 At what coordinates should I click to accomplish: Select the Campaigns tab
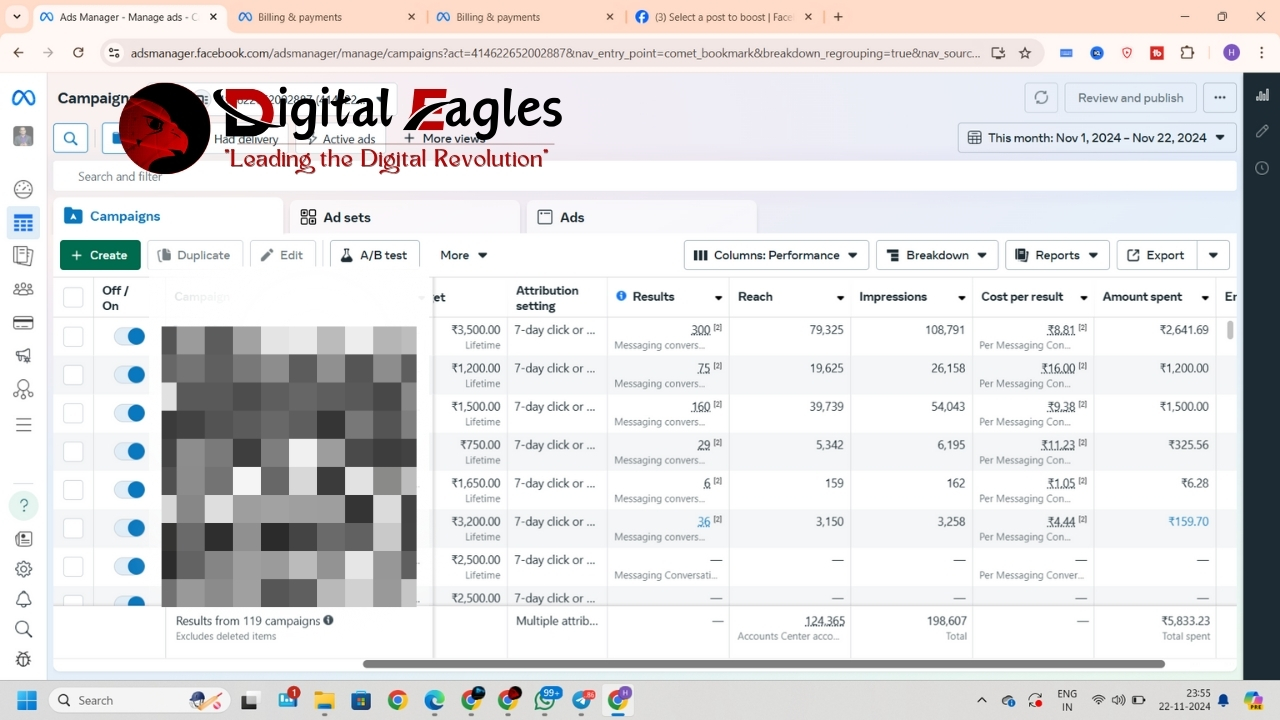tap(168, 216)
